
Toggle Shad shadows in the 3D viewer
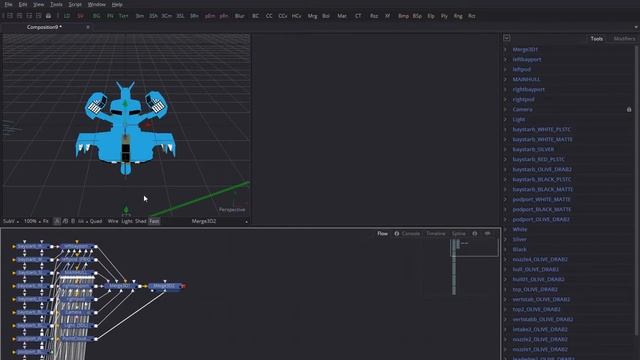pyautogui.click(x=140, y=221)
